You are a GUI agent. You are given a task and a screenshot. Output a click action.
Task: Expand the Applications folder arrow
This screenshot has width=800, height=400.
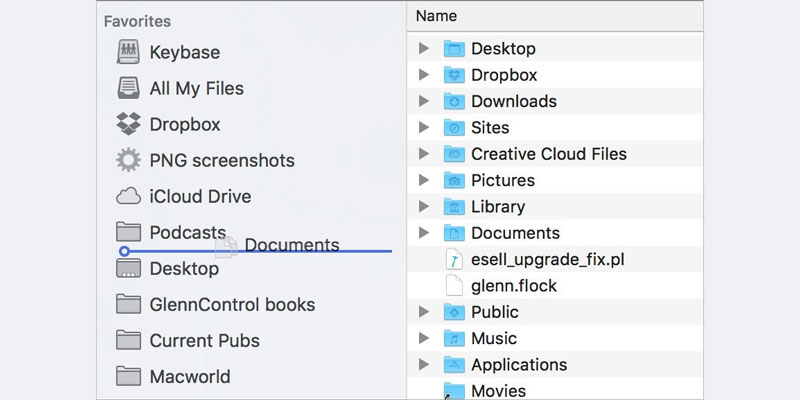(x=424, y=365)
